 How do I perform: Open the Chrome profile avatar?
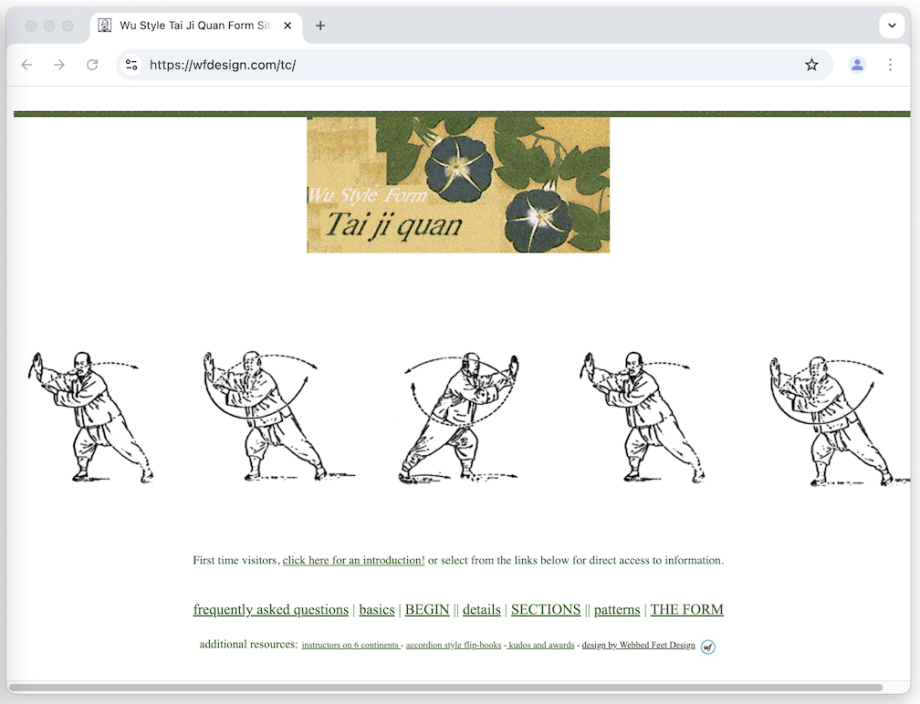tap(857, 65)
